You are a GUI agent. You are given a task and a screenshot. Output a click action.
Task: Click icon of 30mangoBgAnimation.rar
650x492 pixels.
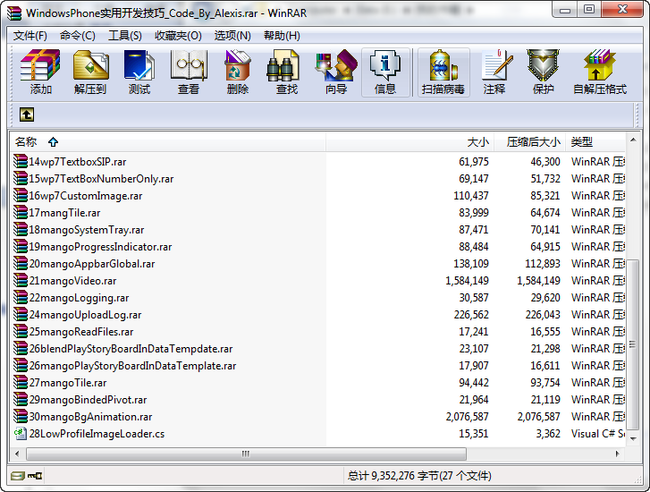[20, 416]
